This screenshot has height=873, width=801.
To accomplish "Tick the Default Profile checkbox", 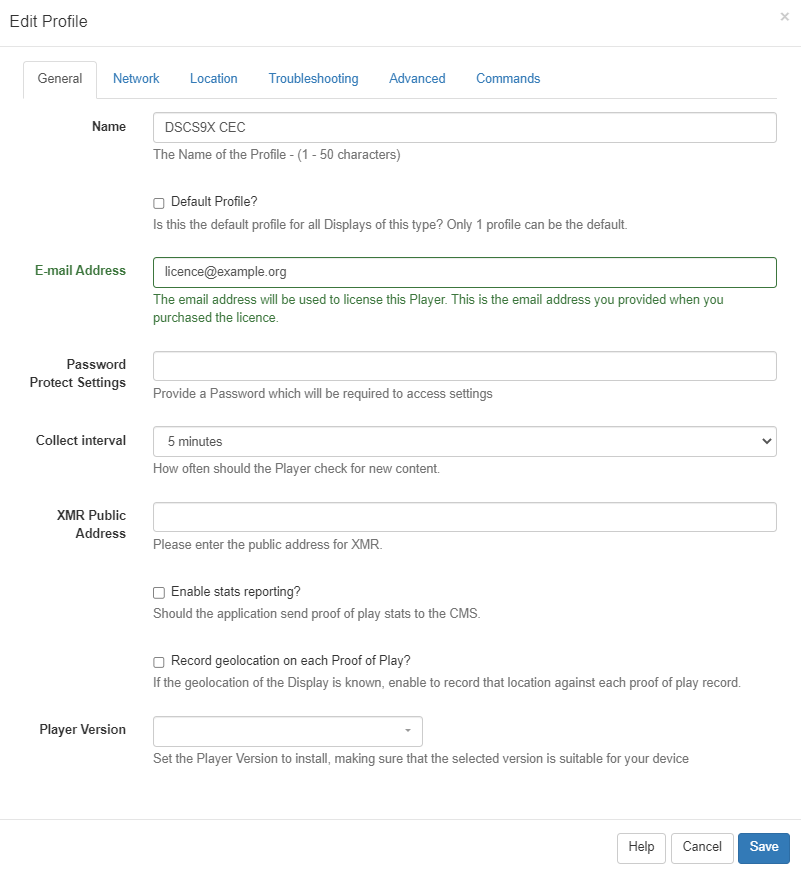I will (159, 203).
